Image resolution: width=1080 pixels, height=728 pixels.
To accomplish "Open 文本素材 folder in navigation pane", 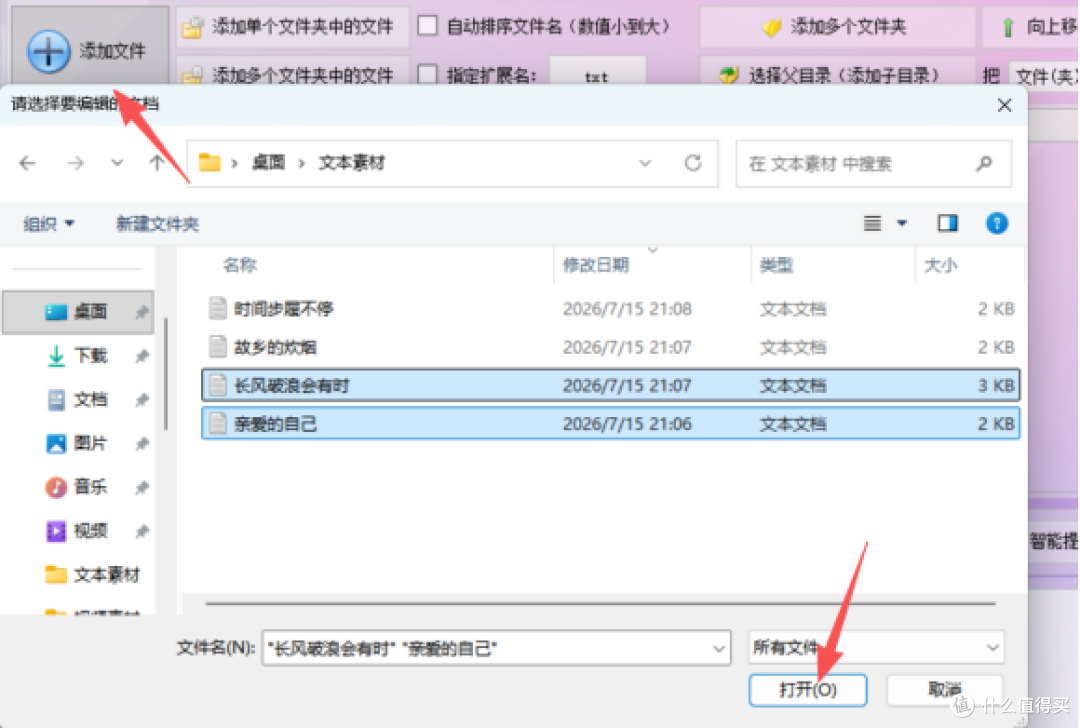I will 92,574.
